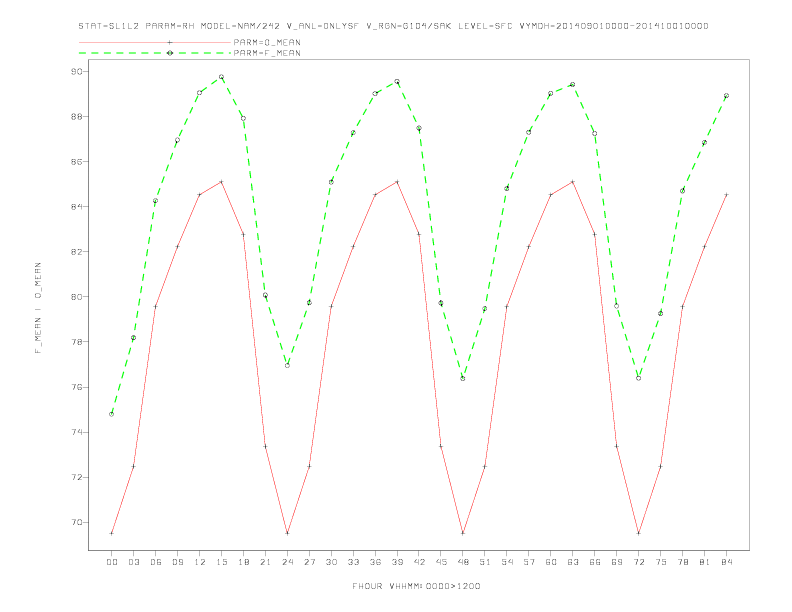The width and height of the screenshot is (792, 612).
Task: Click the 06 forecast hour x-axis tick
Action: (x=156, y=562)
